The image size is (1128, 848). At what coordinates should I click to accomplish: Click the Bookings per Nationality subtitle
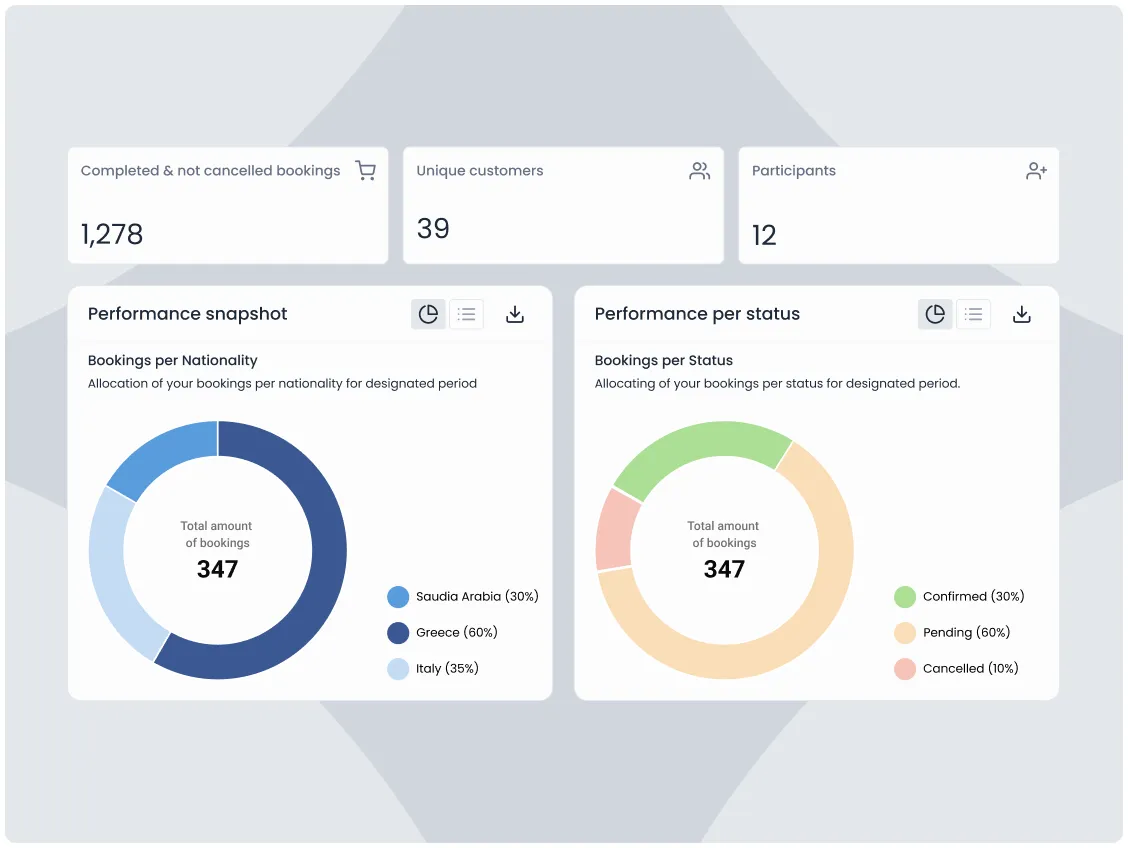point(173,360)
